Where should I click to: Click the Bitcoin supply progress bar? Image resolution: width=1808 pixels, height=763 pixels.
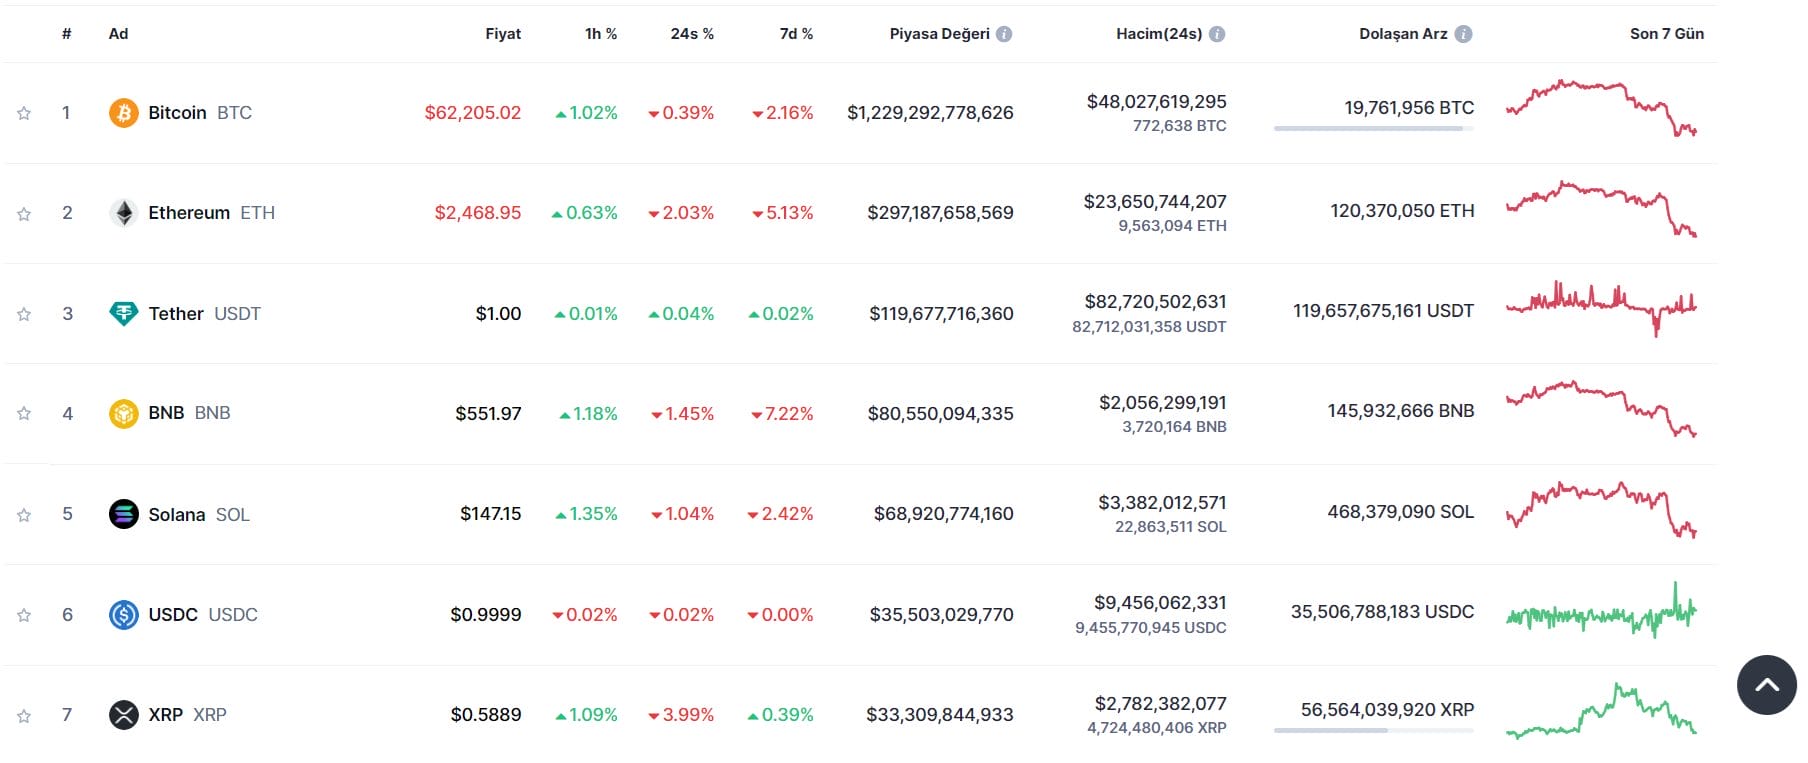[1374, 128]
